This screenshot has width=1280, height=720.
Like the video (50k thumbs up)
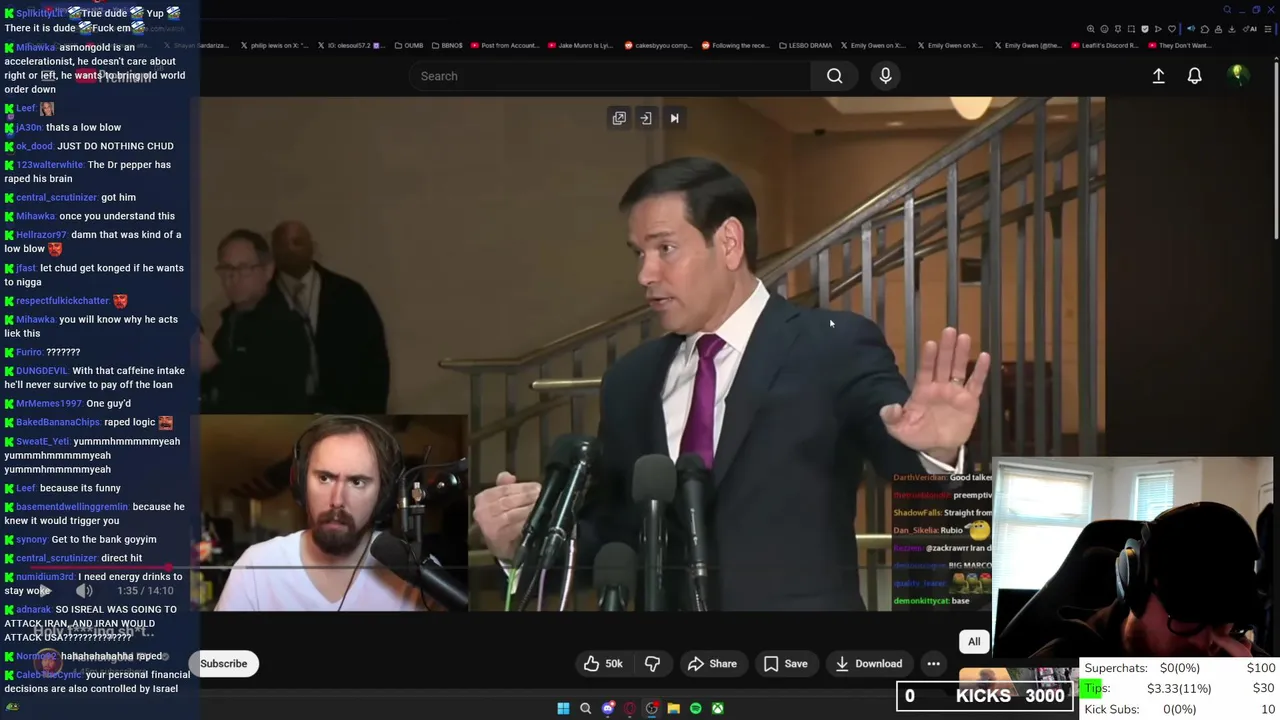tap(603, 663)
